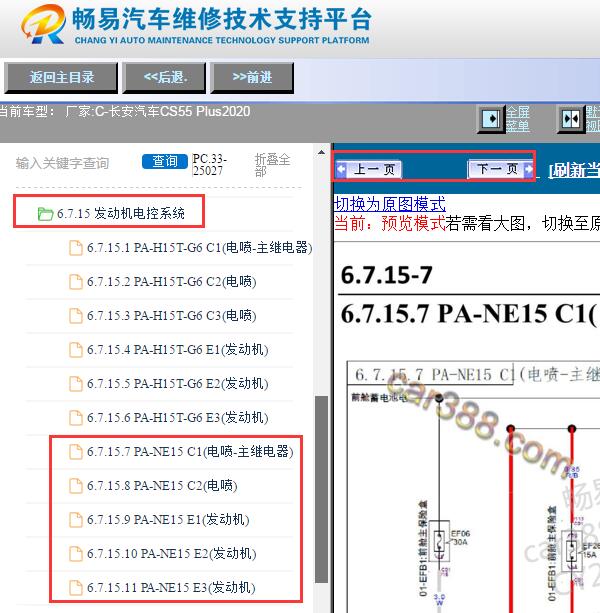Click wiring diagram preview image

click(473, 487)
